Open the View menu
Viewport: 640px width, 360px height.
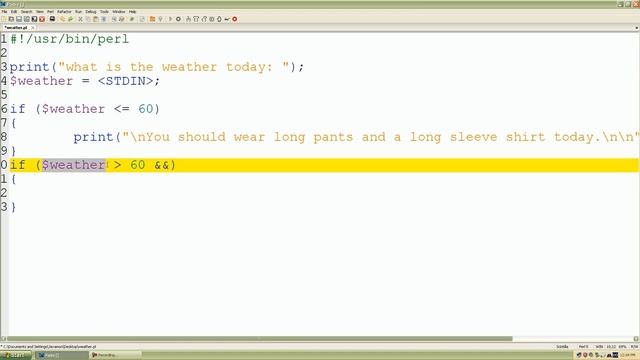coord(40,12)
